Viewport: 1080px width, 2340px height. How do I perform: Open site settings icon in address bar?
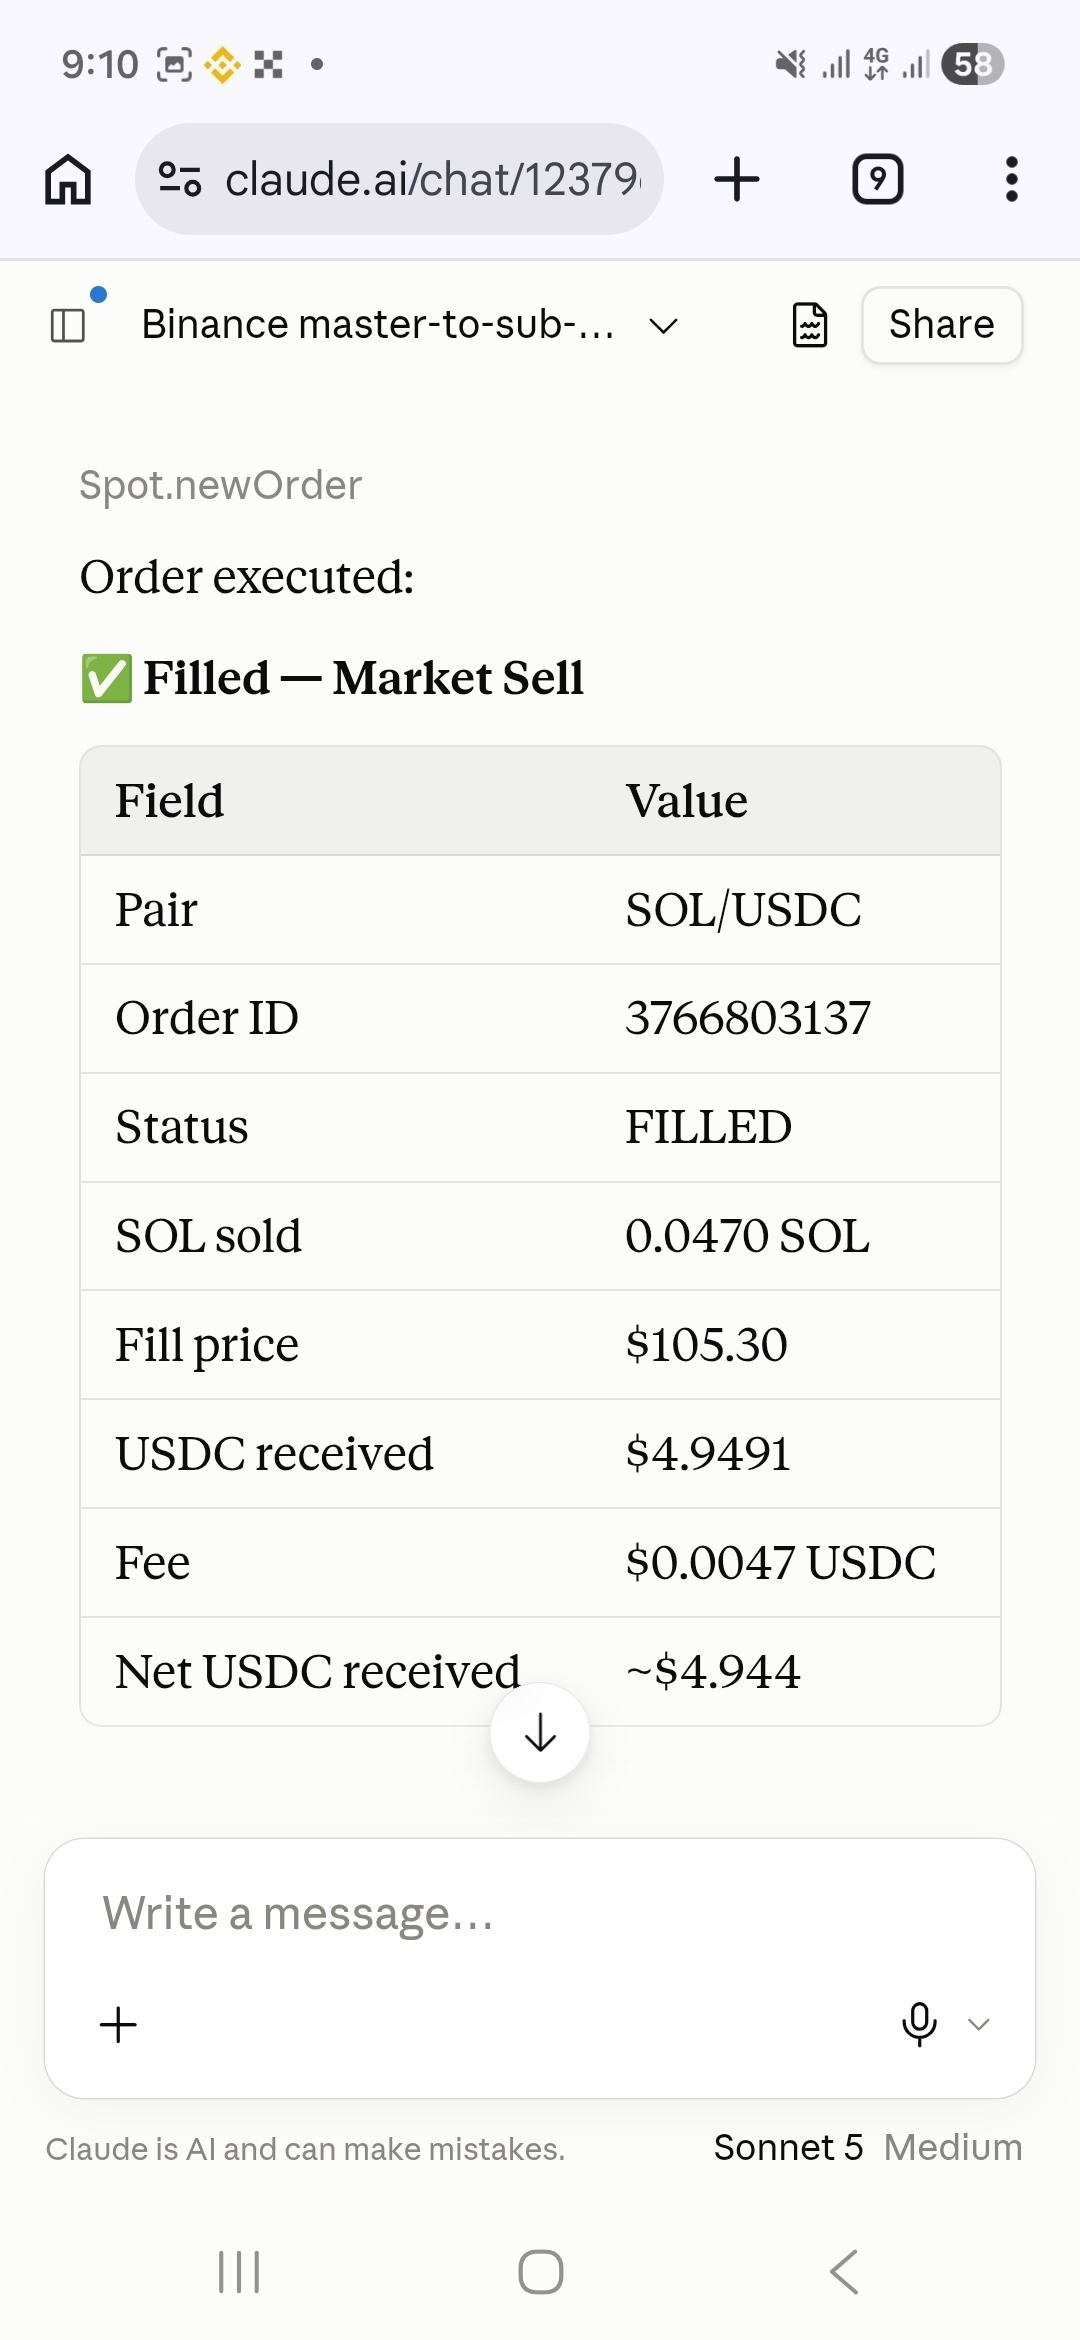click(180, 180)
